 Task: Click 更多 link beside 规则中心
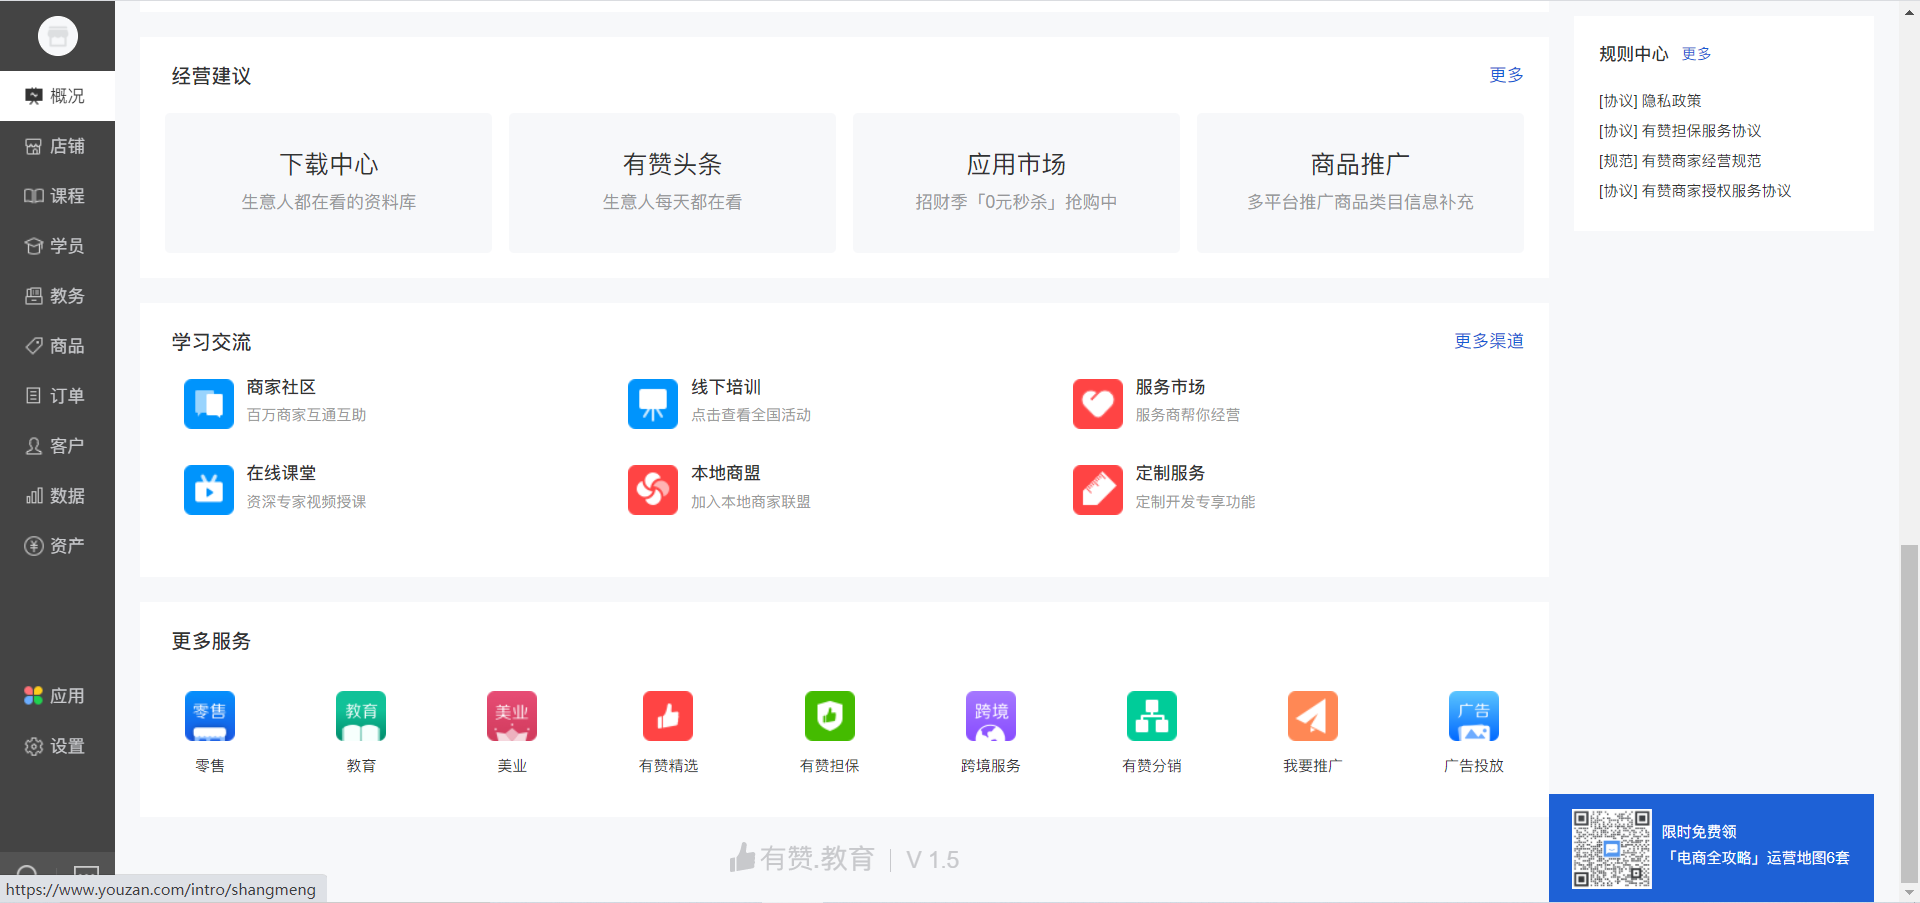click(1696, 54)
